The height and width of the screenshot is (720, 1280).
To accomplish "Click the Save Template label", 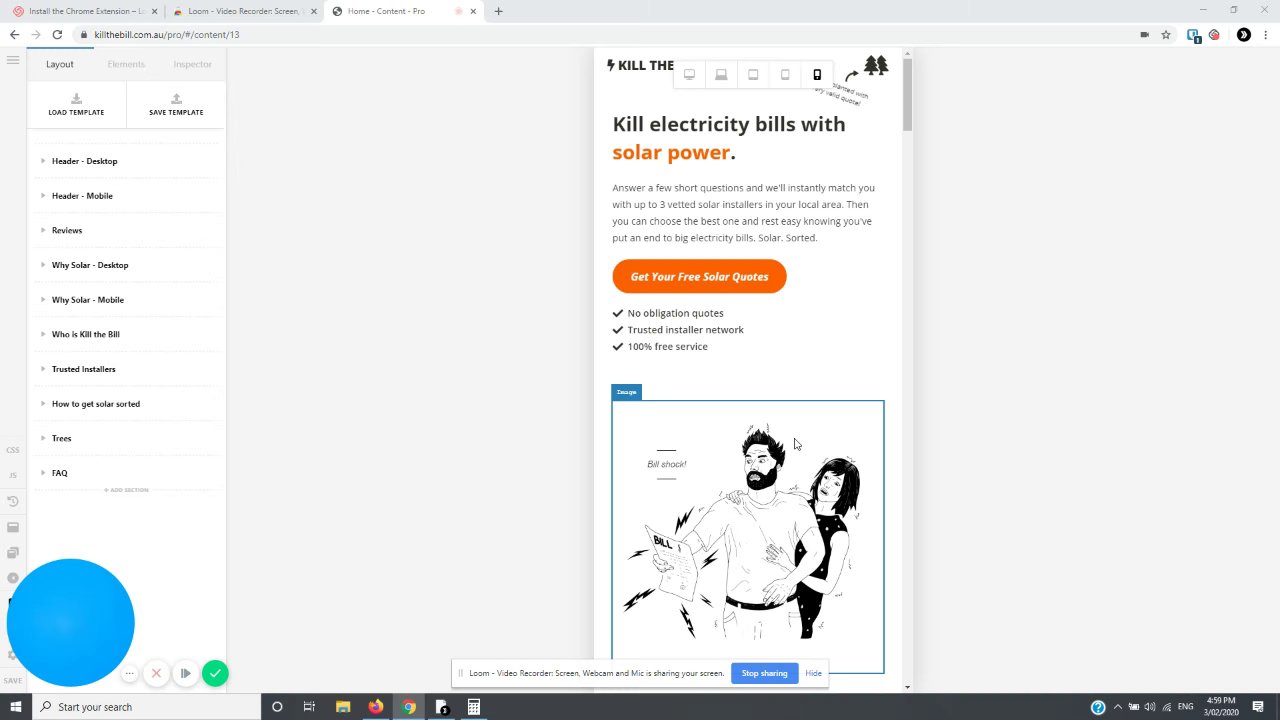I will pyautogui.click(x=176, y=112).
